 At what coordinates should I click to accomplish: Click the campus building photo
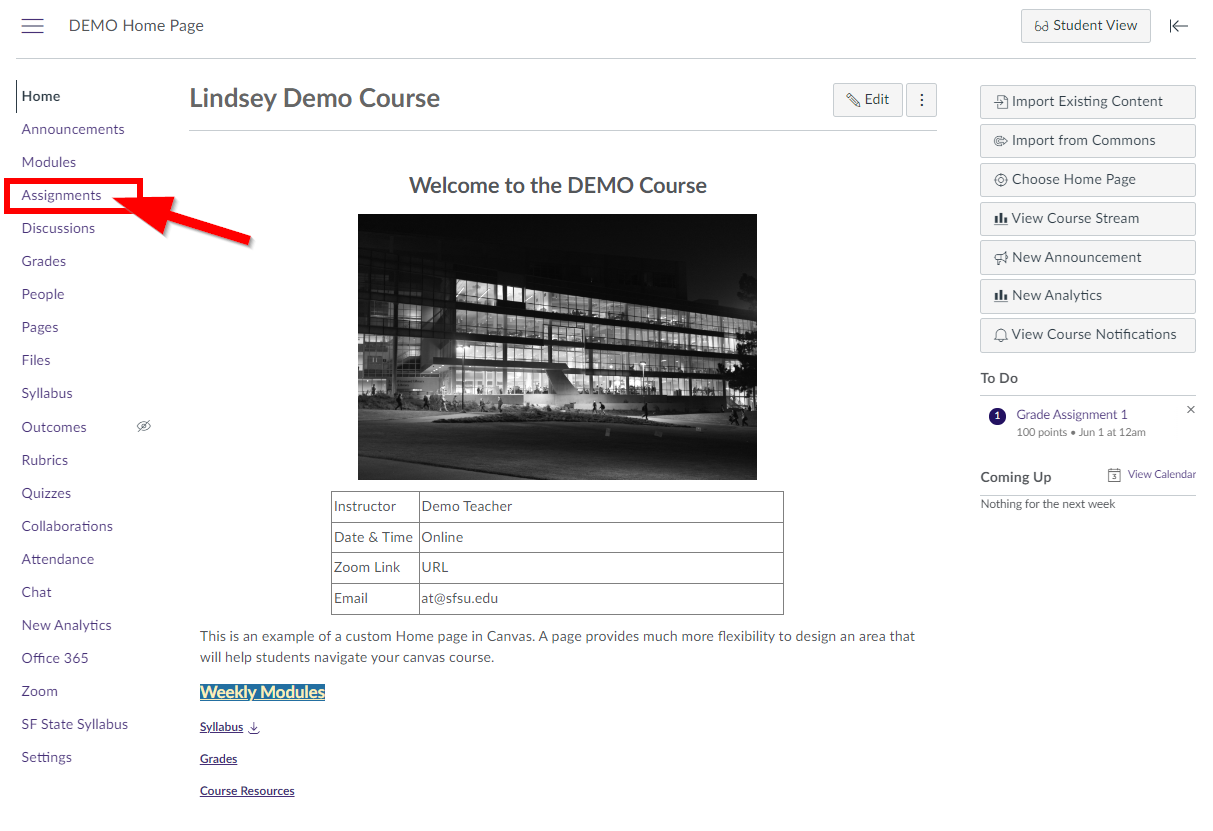557,347
